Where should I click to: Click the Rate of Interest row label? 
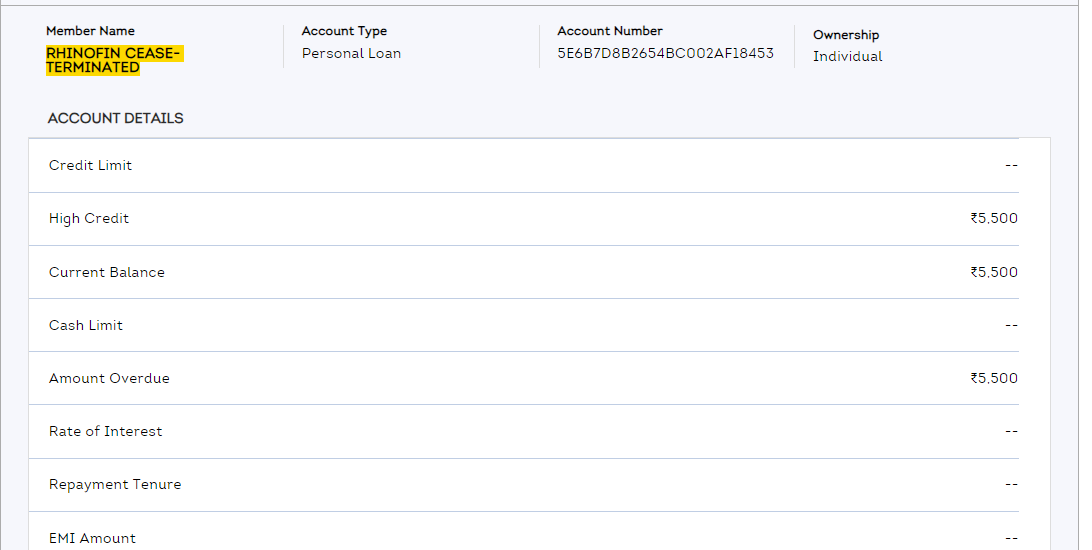(105, 431)
